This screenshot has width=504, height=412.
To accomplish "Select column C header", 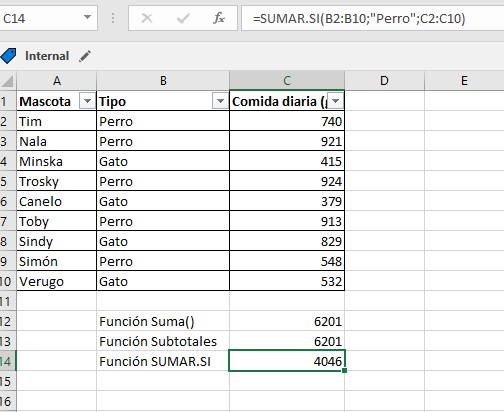I will pyautogui.click(x=287, y=81).
